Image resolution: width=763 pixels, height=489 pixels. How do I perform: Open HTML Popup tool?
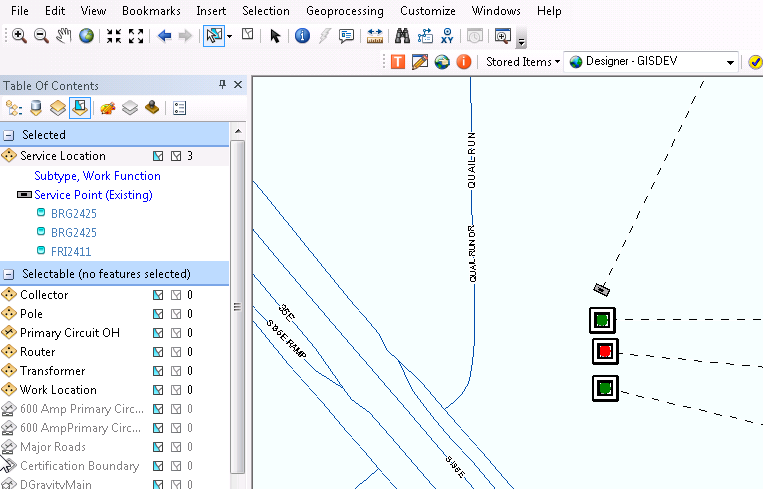click(346, 36)
